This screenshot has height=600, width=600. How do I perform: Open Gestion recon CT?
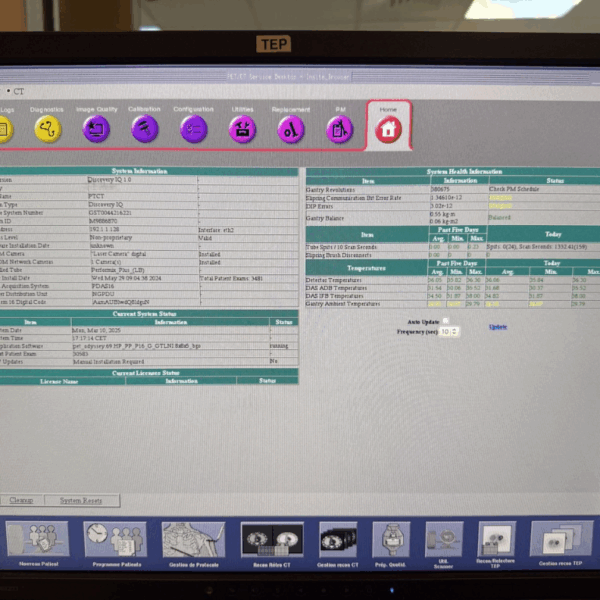[x=338, y=539]
